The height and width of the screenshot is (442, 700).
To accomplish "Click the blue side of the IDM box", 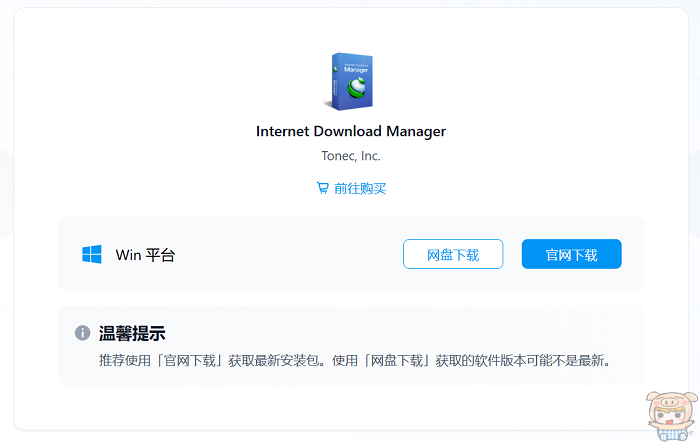I will (332, 82).
